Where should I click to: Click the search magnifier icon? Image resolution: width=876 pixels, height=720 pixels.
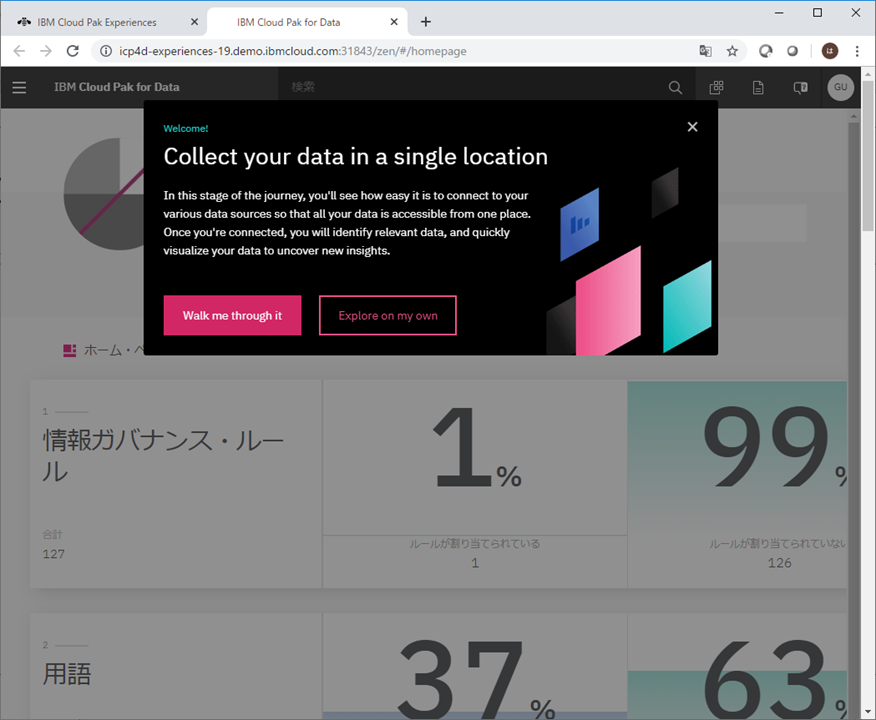tap(675, 88)
